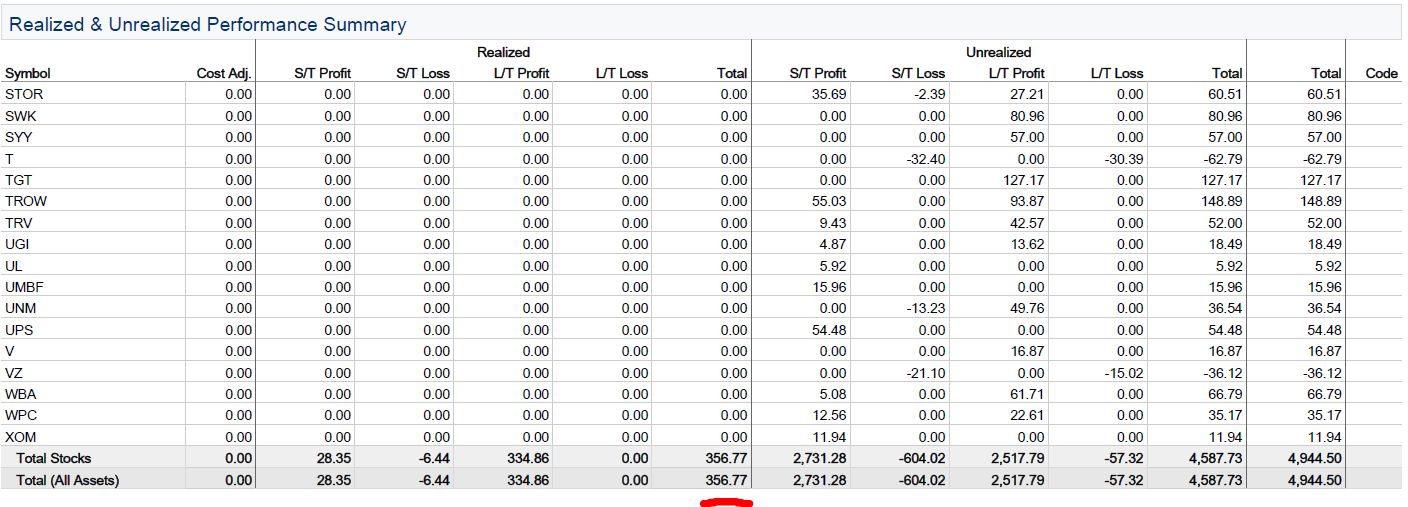This screenshot has height=507, width=1408.
Task: Click TROW L/T profit value 93.87
Action: (x=1027, y=201)
